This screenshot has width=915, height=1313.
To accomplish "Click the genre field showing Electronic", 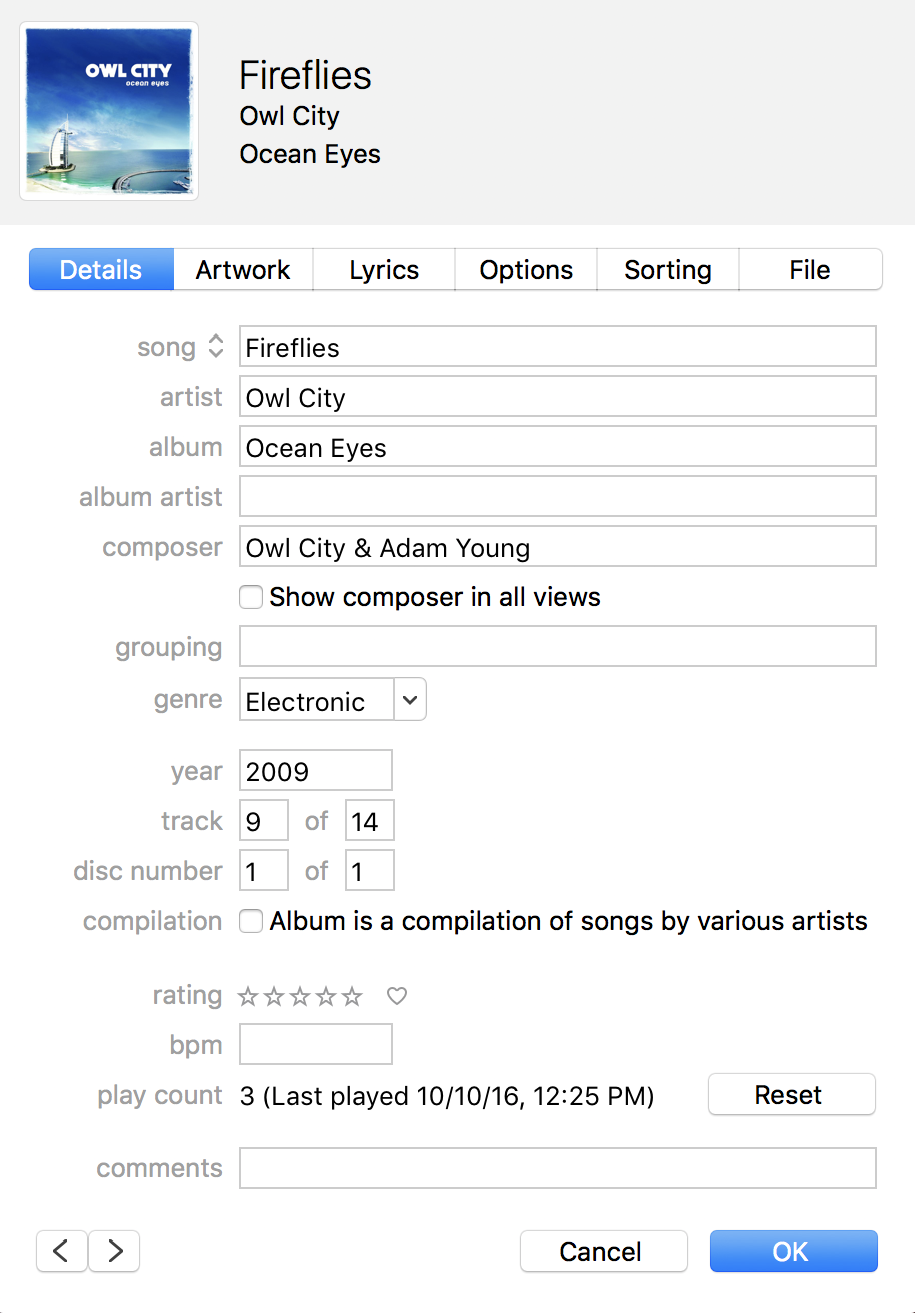I will [317, 700].
